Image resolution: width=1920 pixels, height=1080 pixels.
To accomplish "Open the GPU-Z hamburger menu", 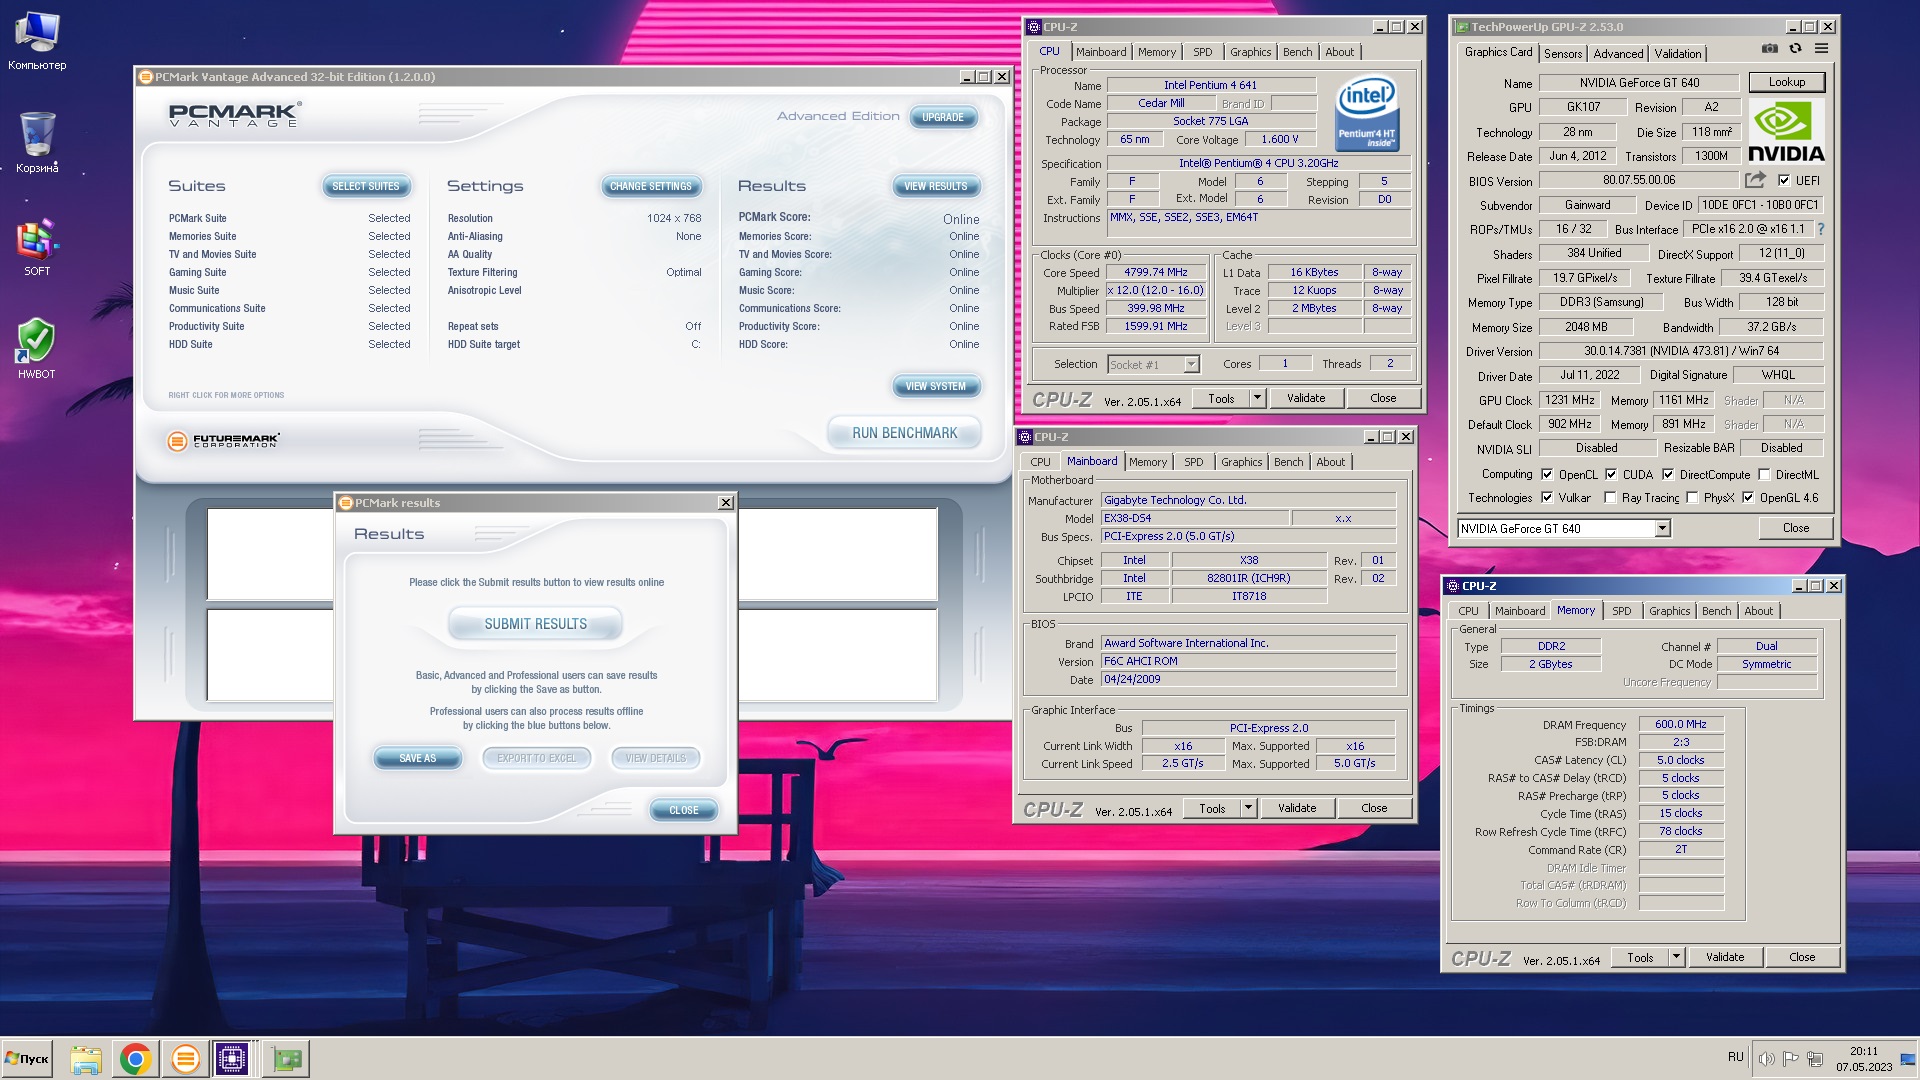I will click(x=1821, y=48).
